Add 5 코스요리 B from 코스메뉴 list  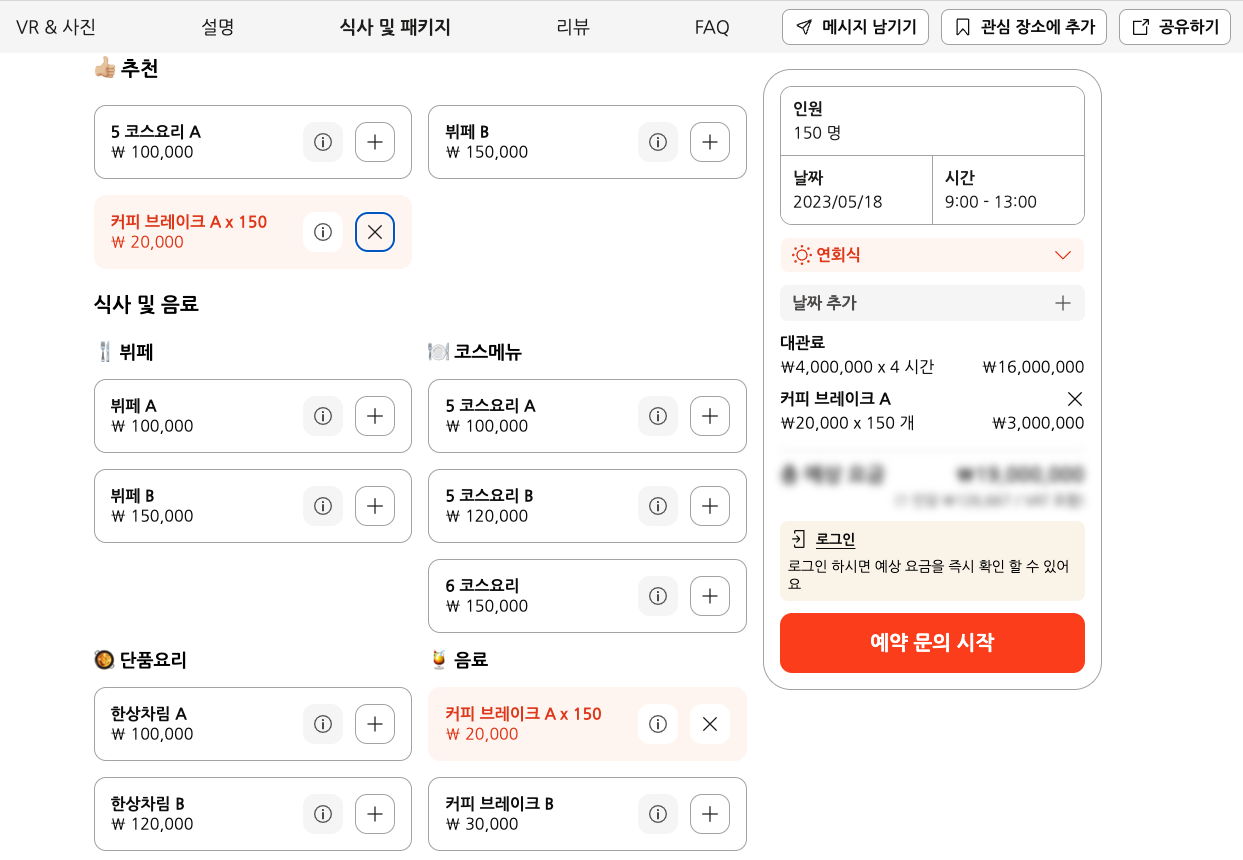pyautogui.click(x=710, y=506)
